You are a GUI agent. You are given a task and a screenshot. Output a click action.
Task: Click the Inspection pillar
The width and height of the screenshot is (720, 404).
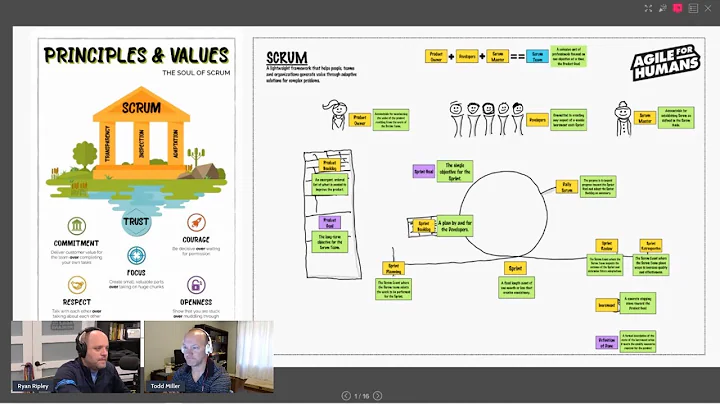(141, 143)
